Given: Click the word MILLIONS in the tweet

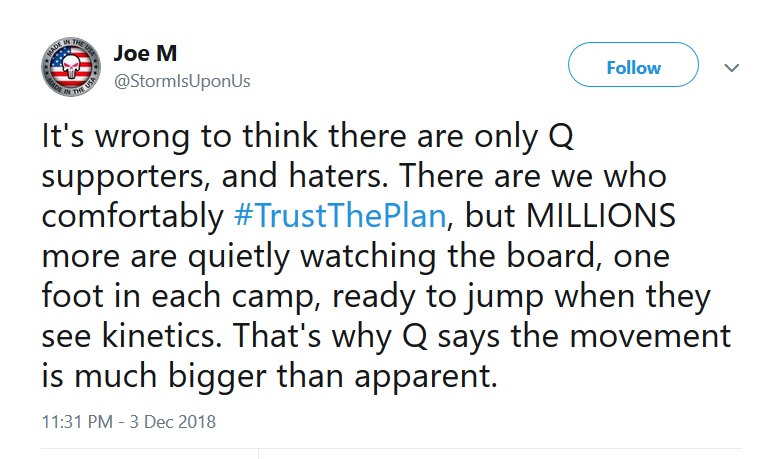Looking at the screenshot, I should (x=601, y=216).
